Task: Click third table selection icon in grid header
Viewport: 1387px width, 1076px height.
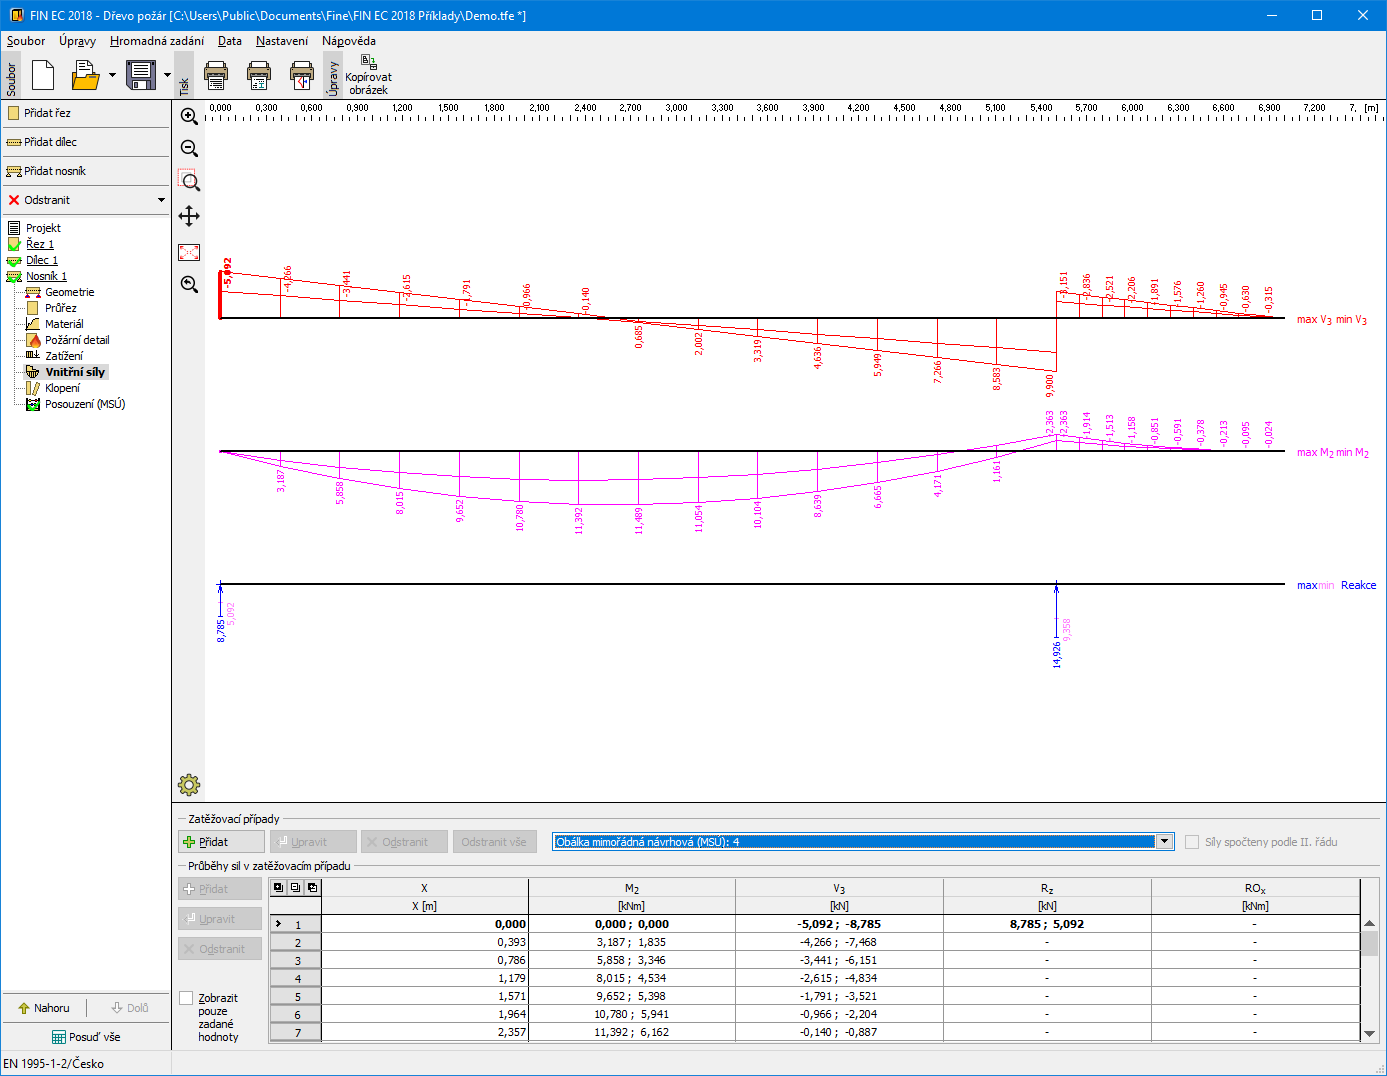Action: 312,887
